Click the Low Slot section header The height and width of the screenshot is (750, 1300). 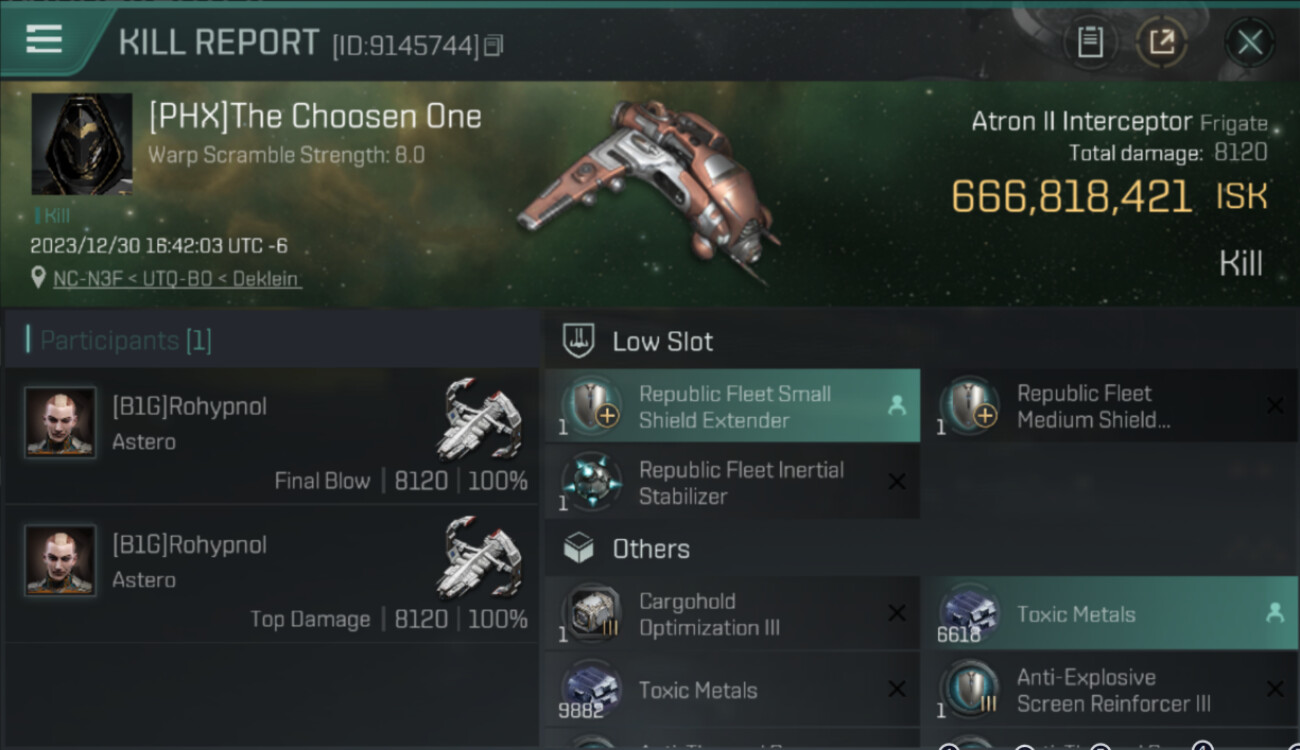tap(662, 342)
